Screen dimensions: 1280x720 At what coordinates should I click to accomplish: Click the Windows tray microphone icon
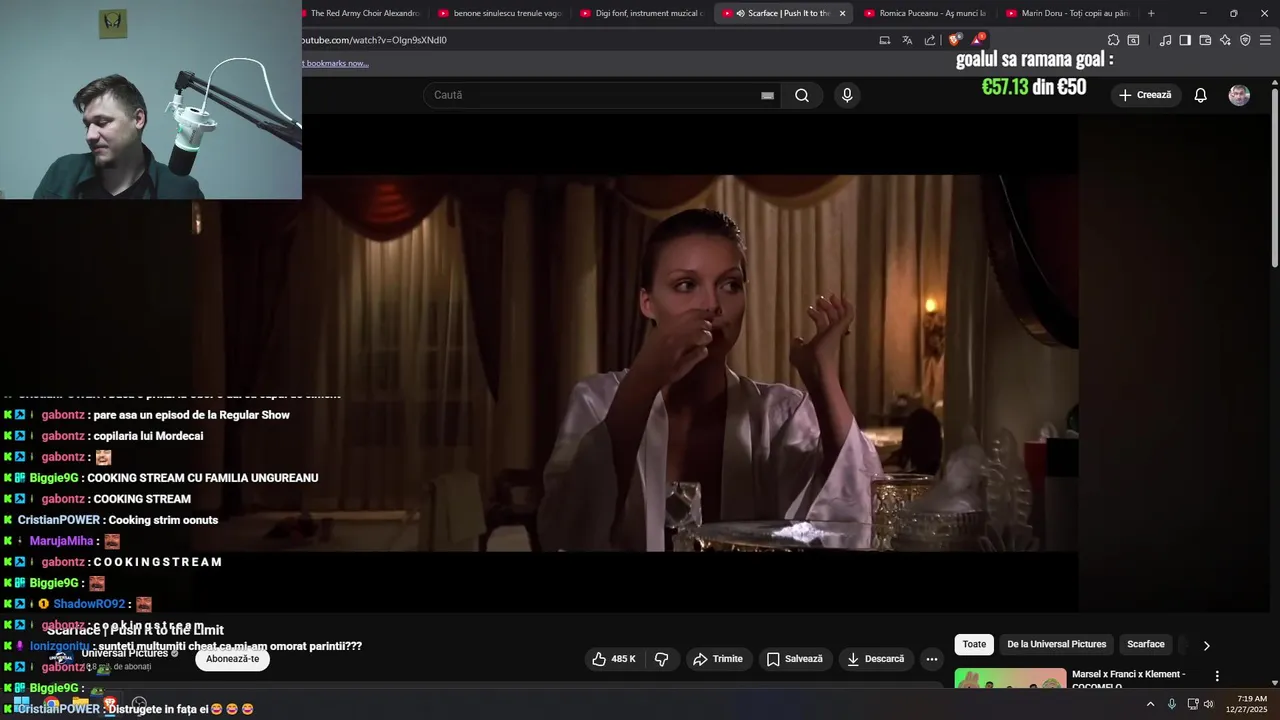[1171, 704]
